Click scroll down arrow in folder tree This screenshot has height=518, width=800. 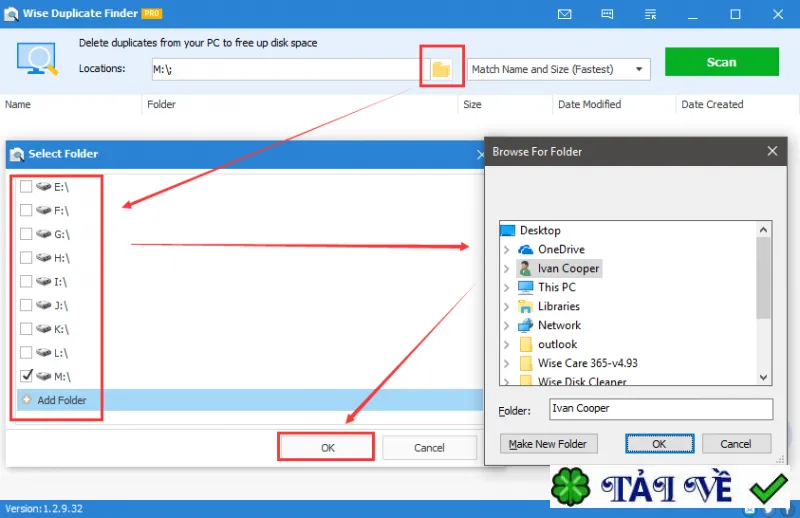763,377
